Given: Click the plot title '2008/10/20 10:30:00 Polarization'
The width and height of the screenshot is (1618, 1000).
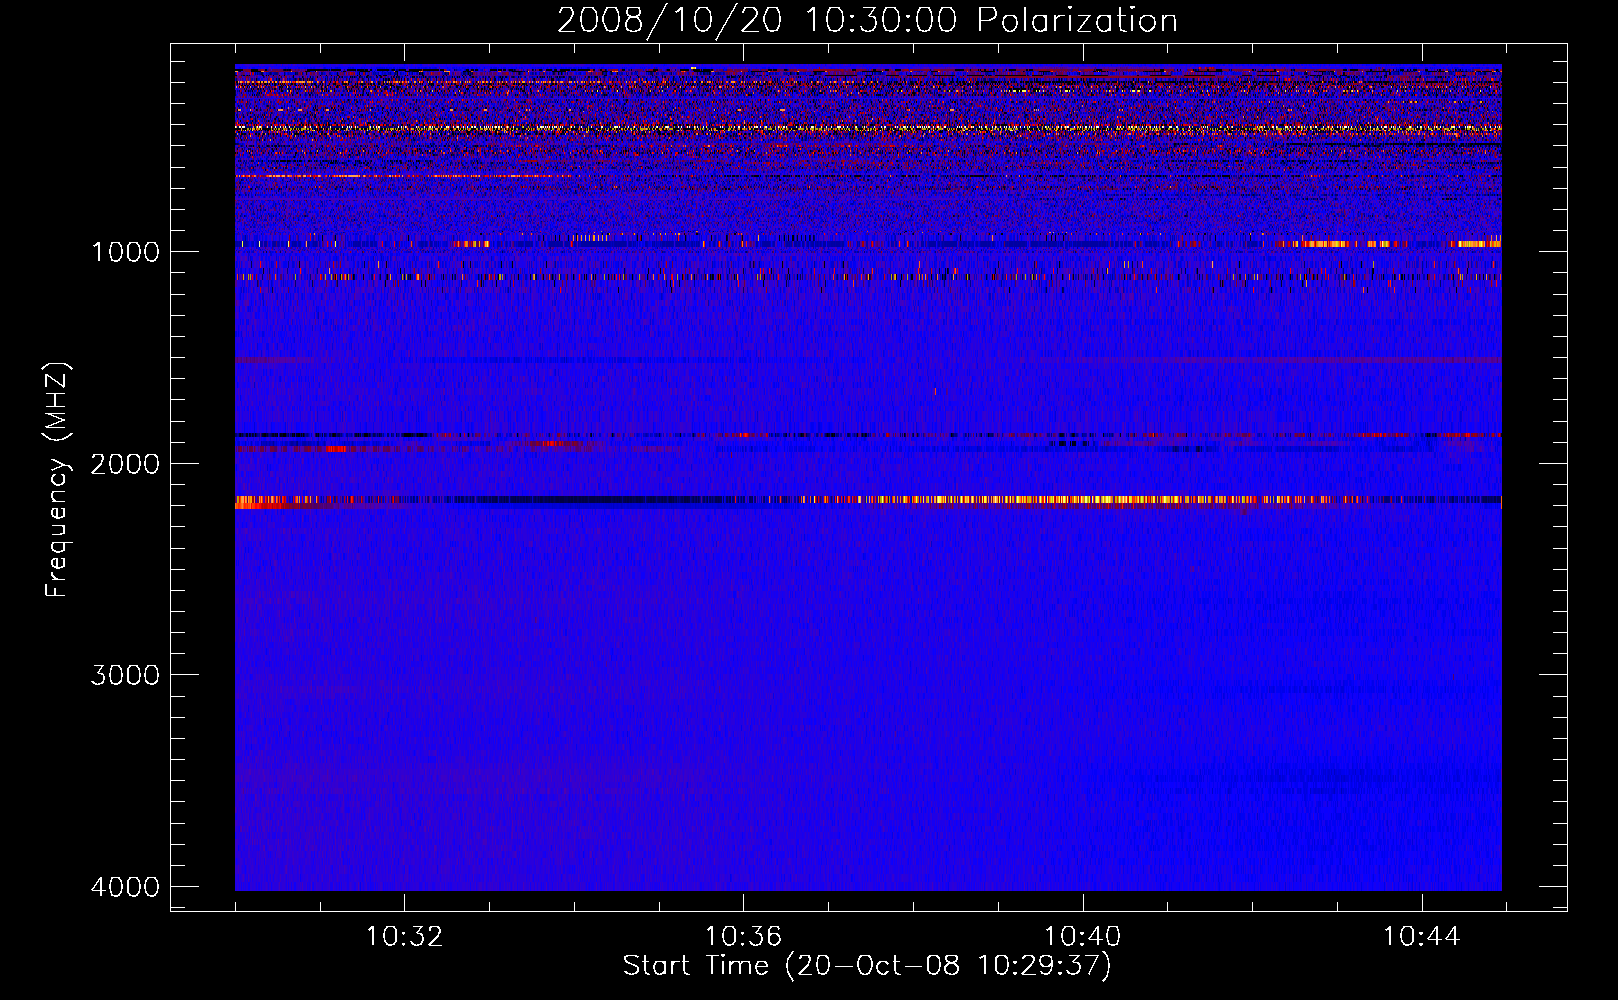Looking at the screenshot, I should click(867, 21).
